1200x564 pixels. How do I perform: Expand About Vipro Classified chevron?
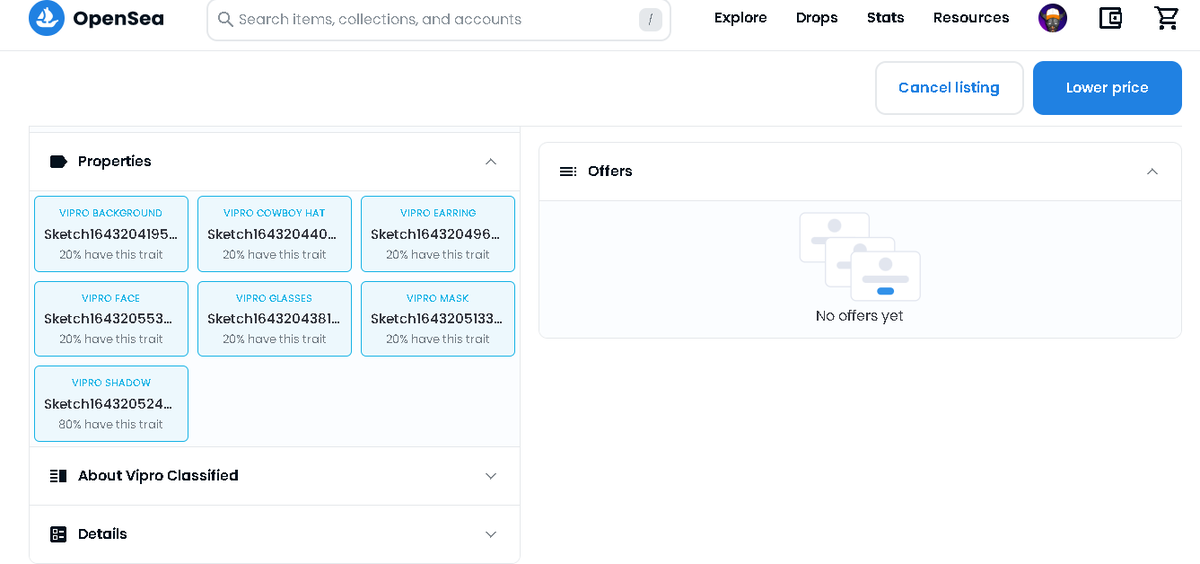click(x=490, y=476)
